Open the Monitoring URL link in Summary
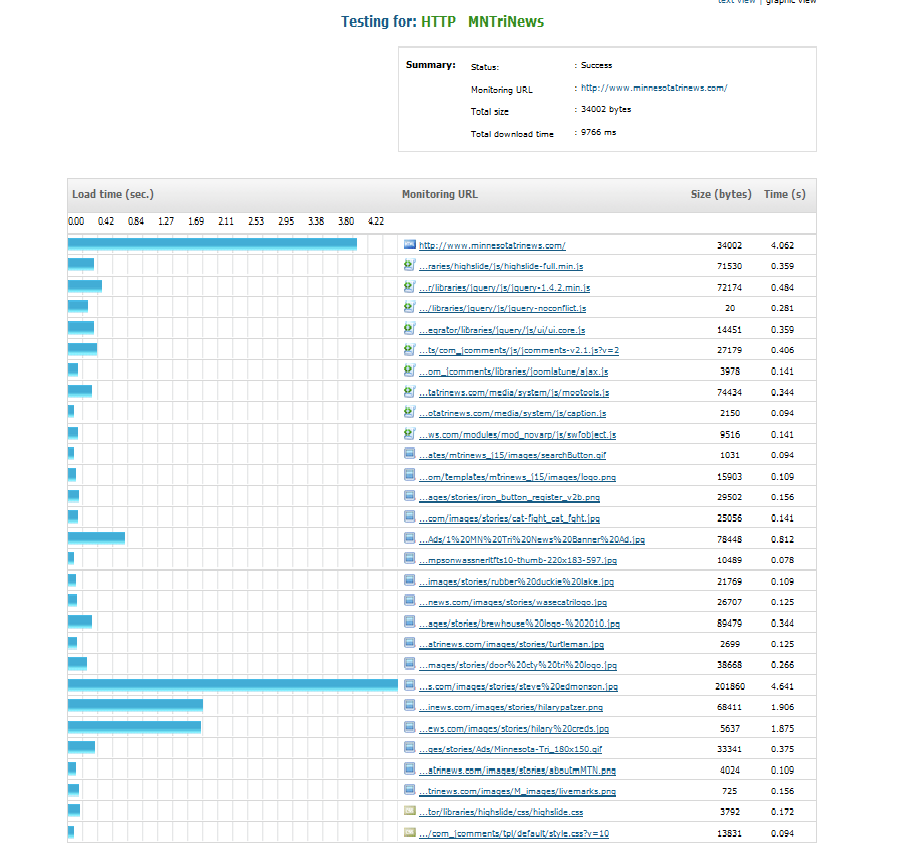899x843 pixels. [653, 88]
